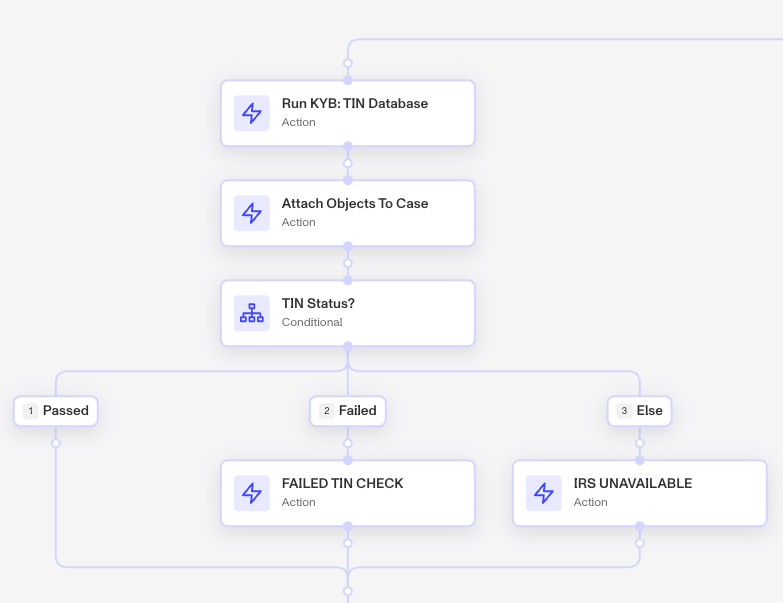
Task: Select the Else branch label
Action: (640, 411)
